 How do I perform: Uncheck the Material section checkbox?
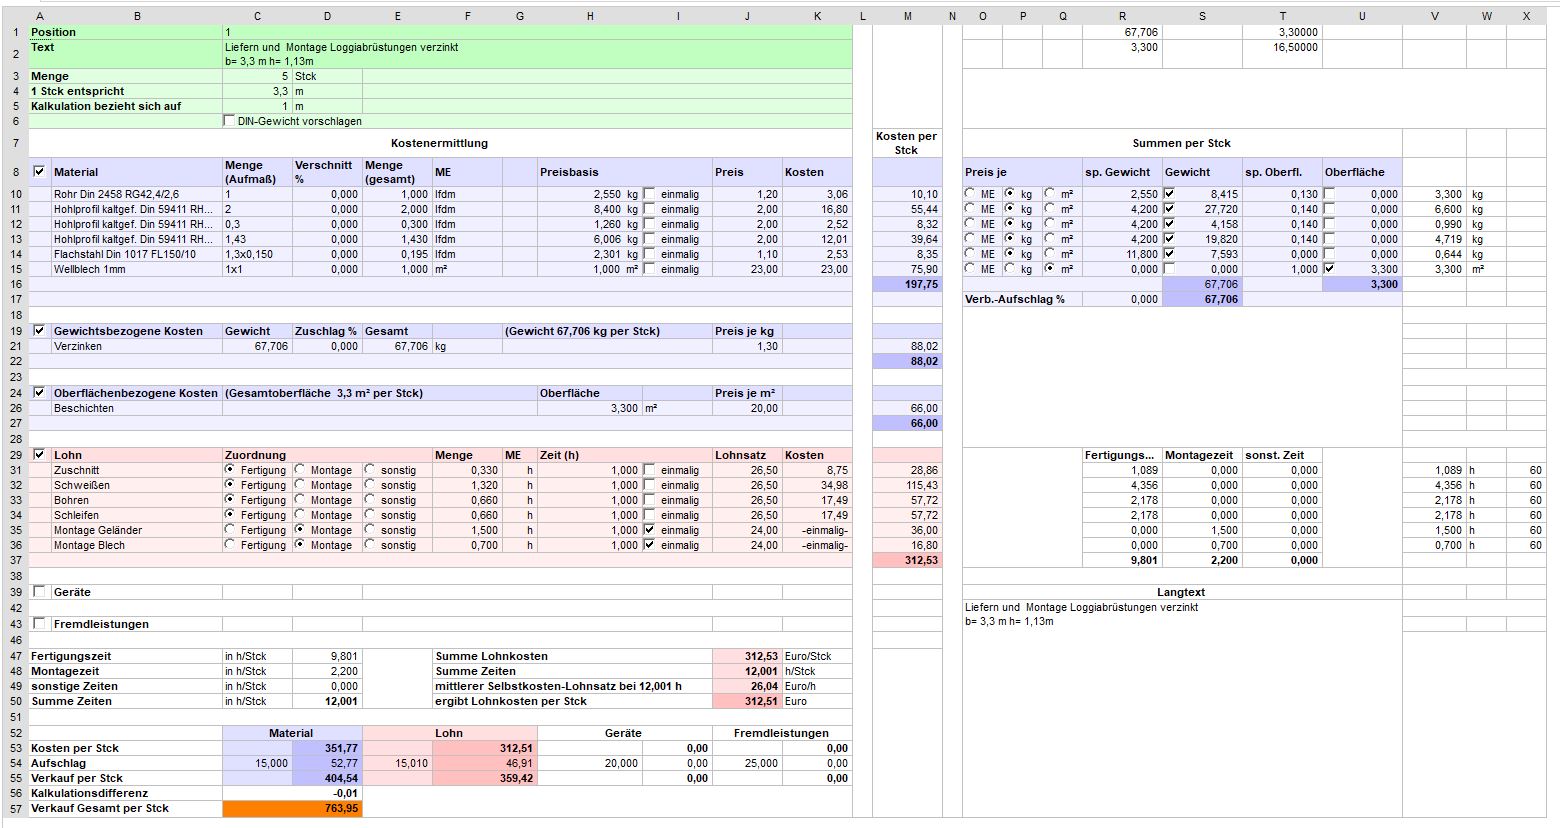click(40, 172)
